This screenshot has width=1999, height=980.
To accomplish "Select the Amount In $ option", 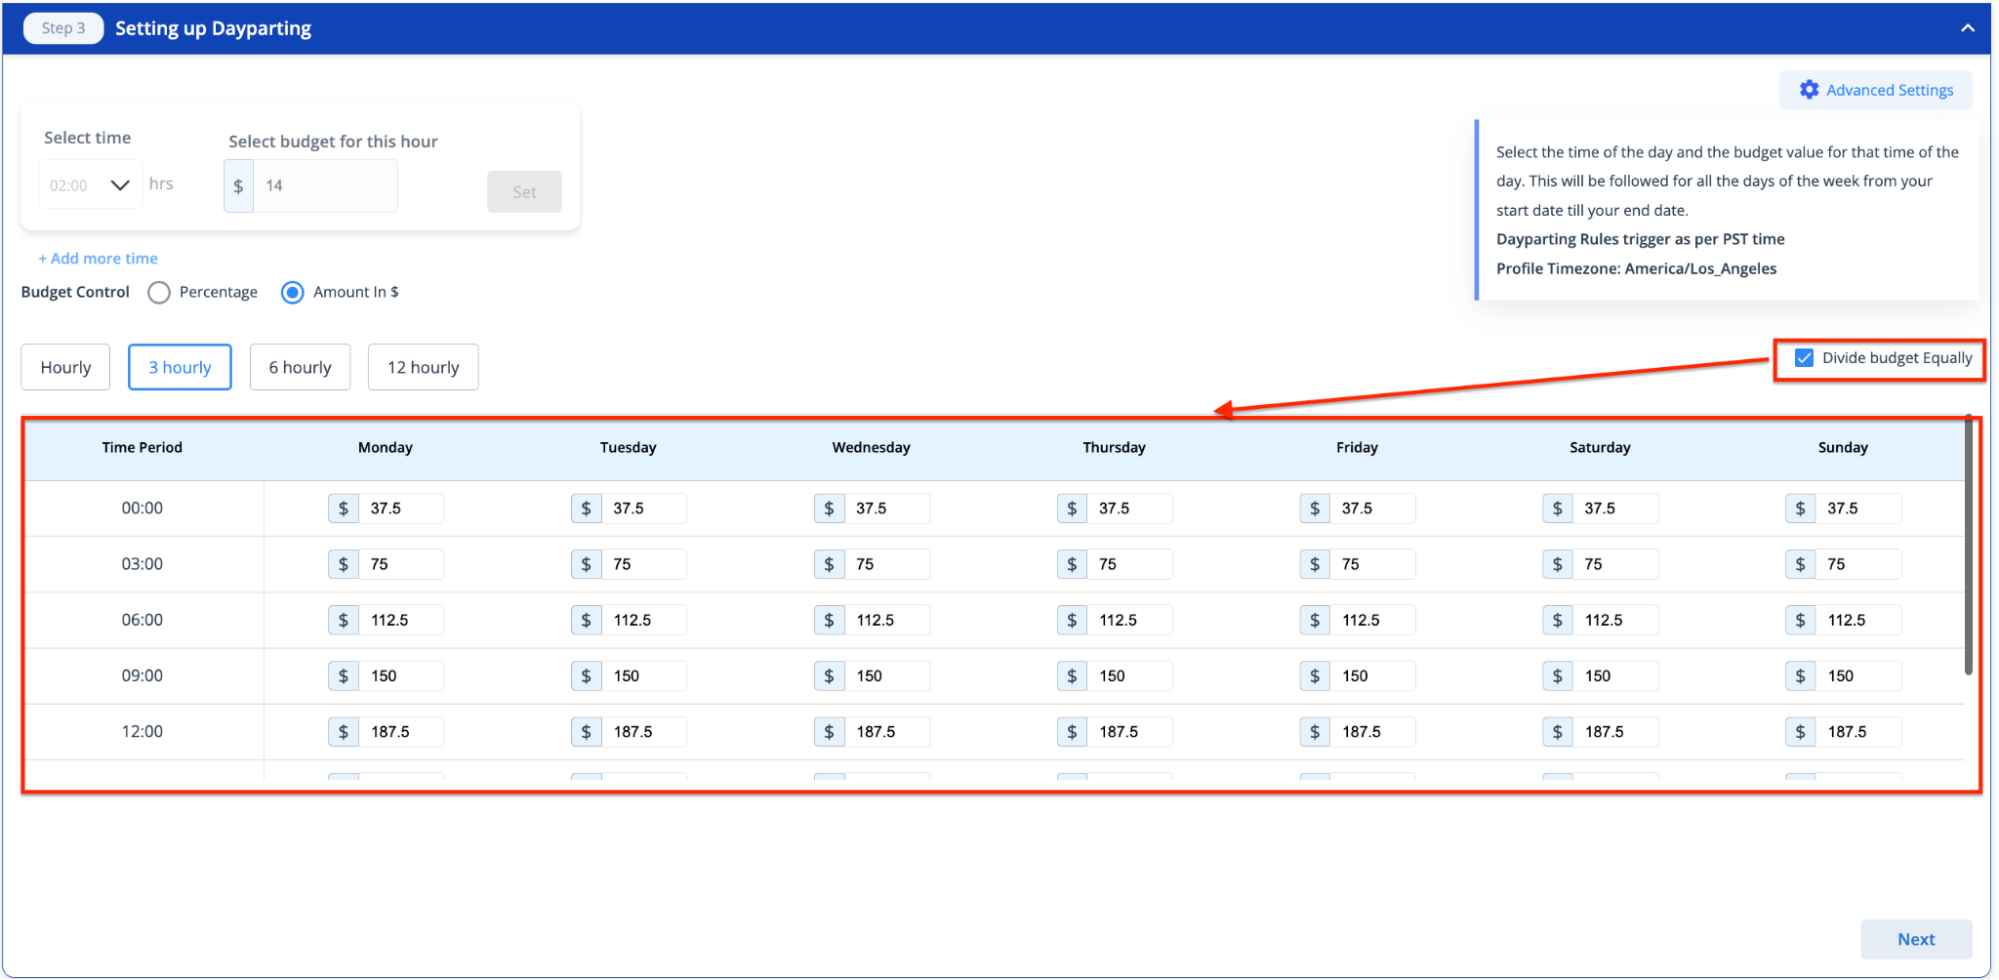I will coord(292,292).
